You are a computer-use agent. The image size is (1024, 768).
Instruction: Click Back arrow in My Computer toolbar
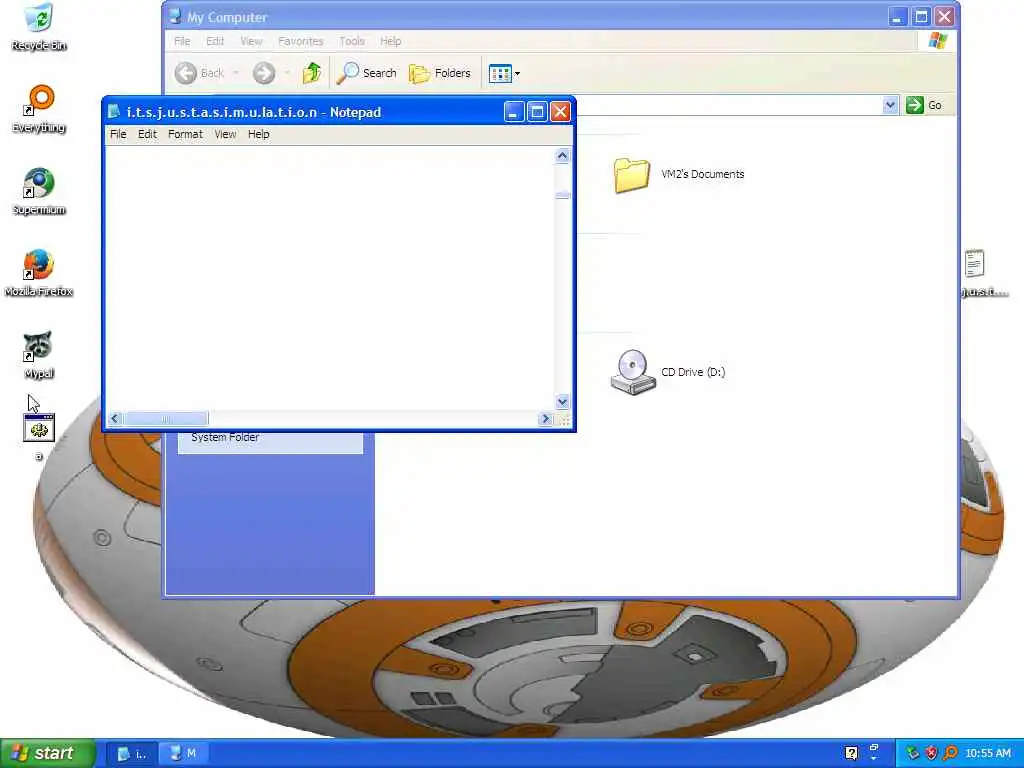pos(200,73)
